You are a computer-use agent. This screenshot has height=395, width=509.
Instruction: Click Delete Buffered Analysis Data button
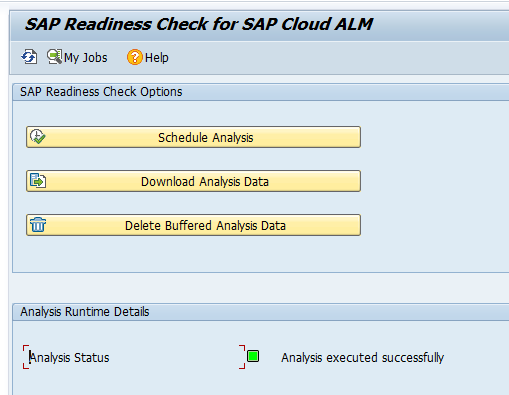coord(193,225)
